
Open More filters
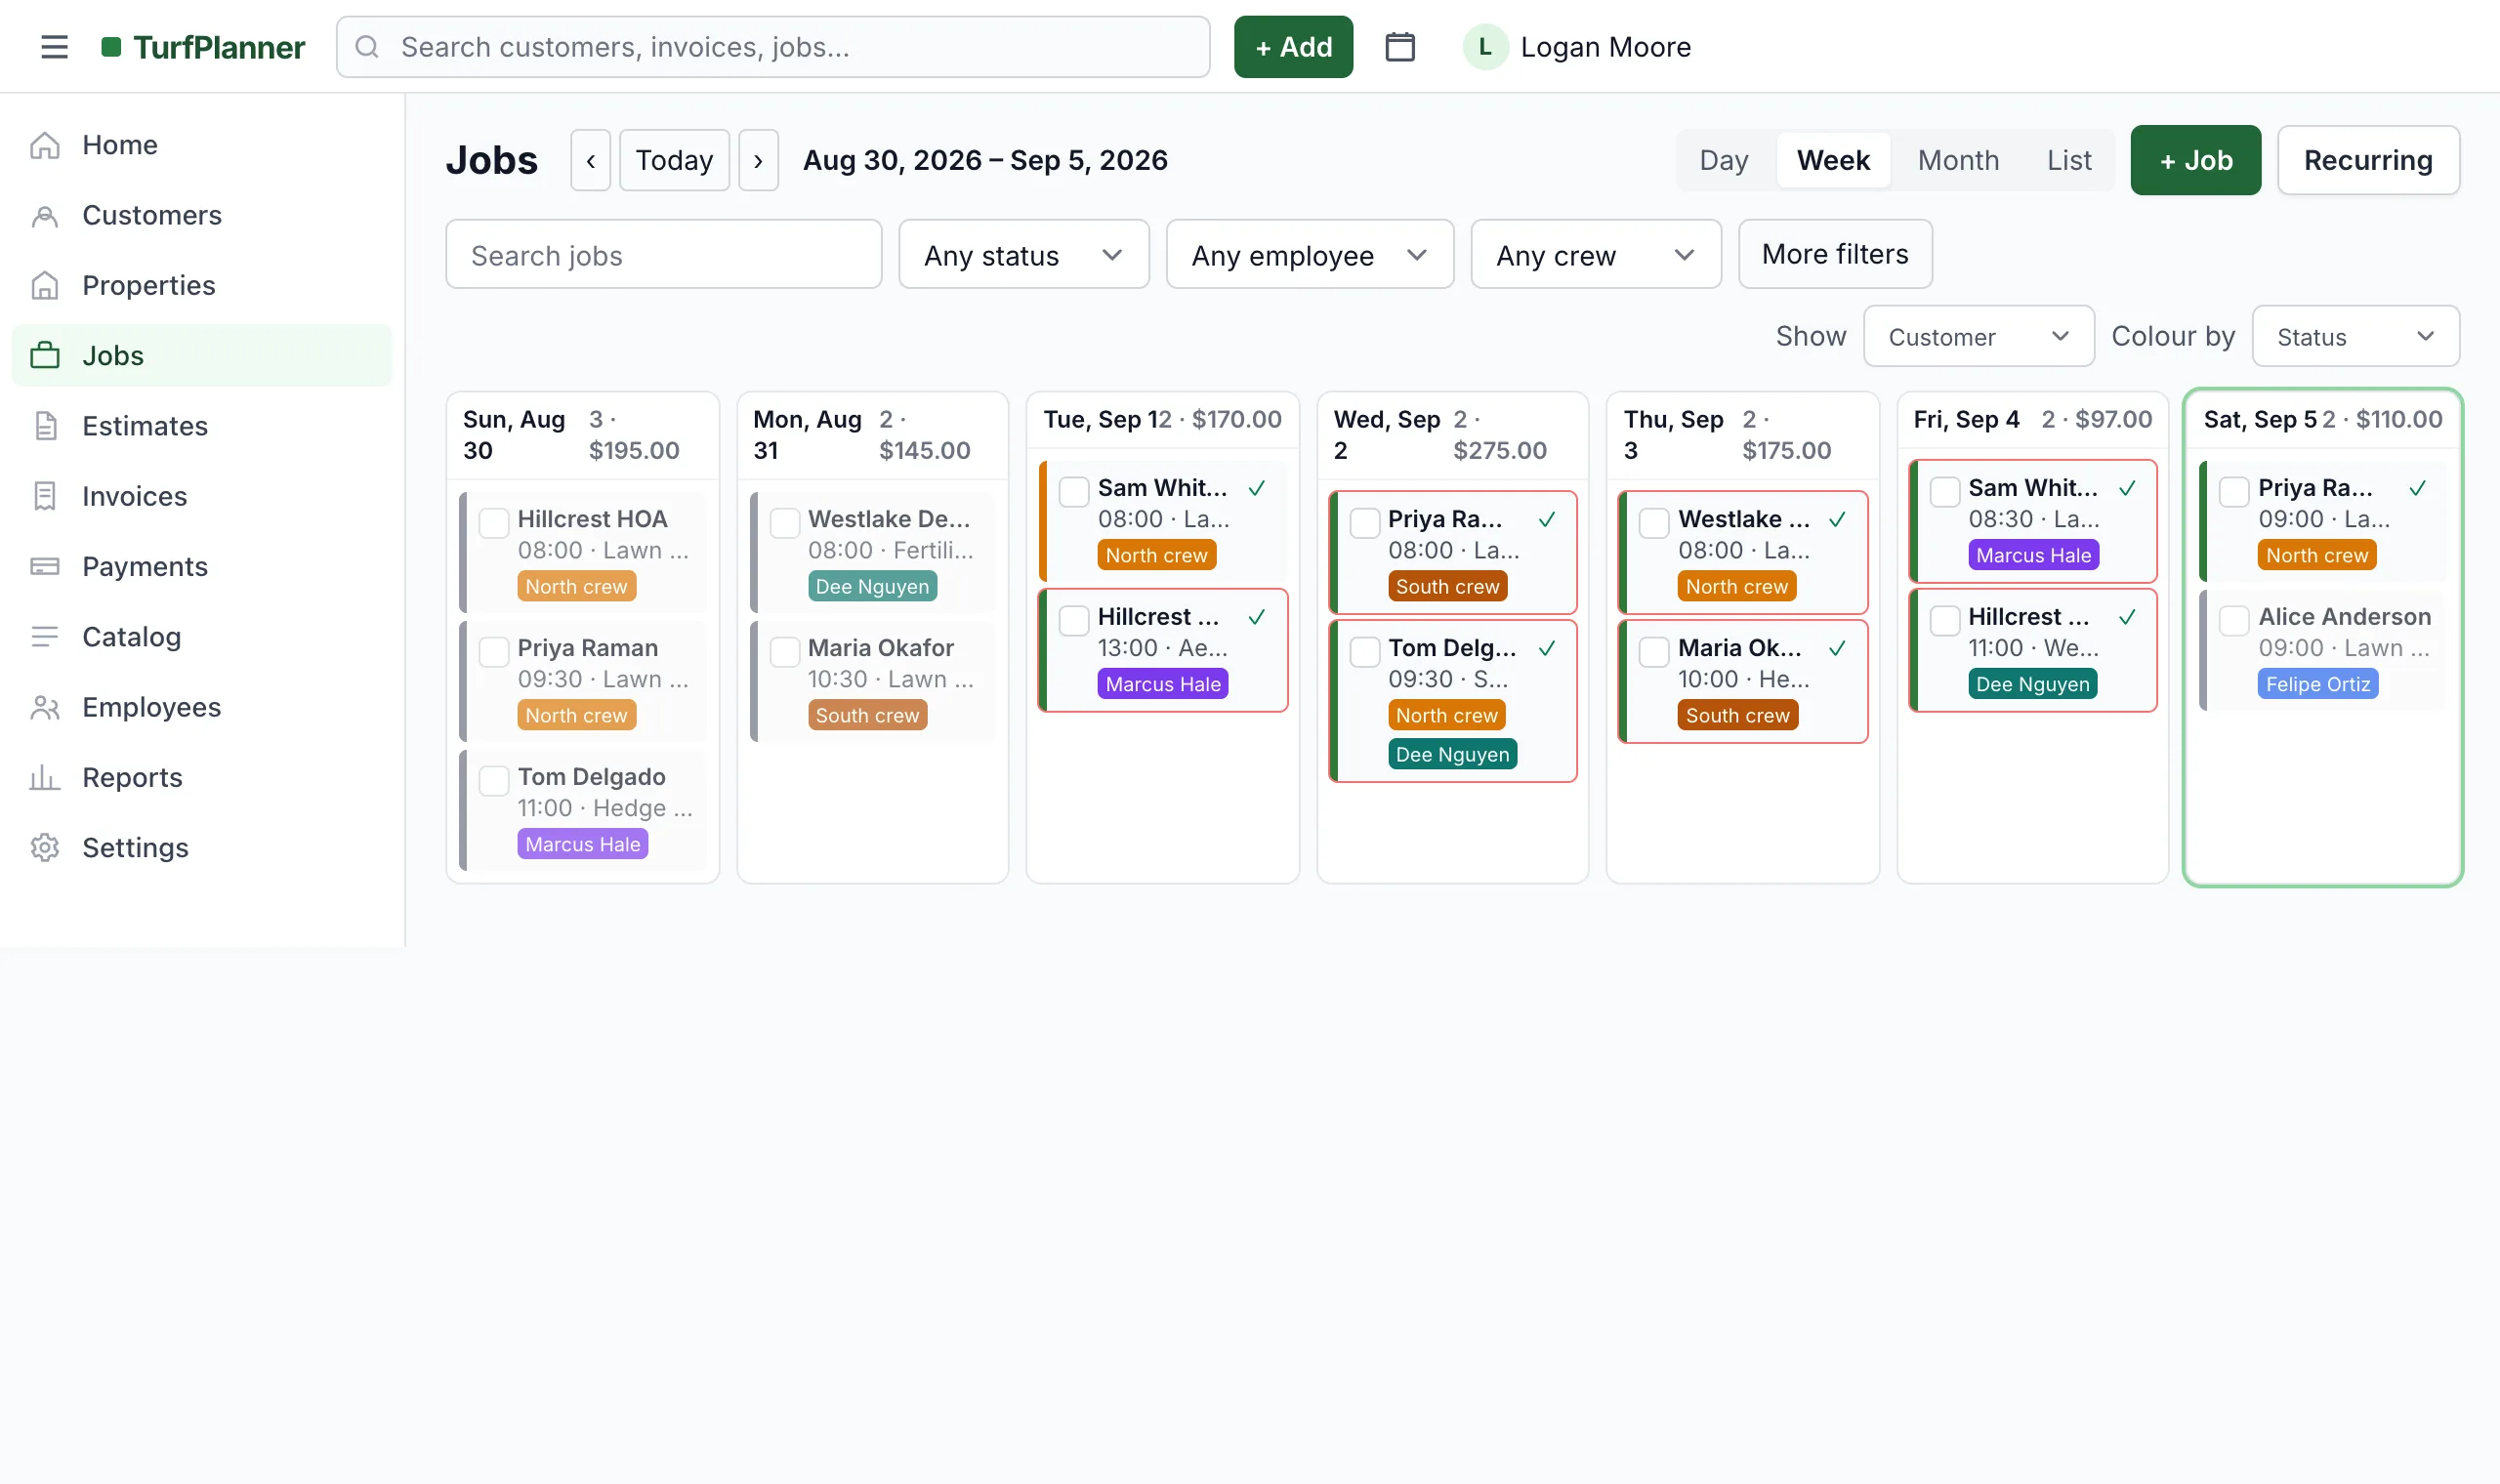click(x=1834, y=254)
